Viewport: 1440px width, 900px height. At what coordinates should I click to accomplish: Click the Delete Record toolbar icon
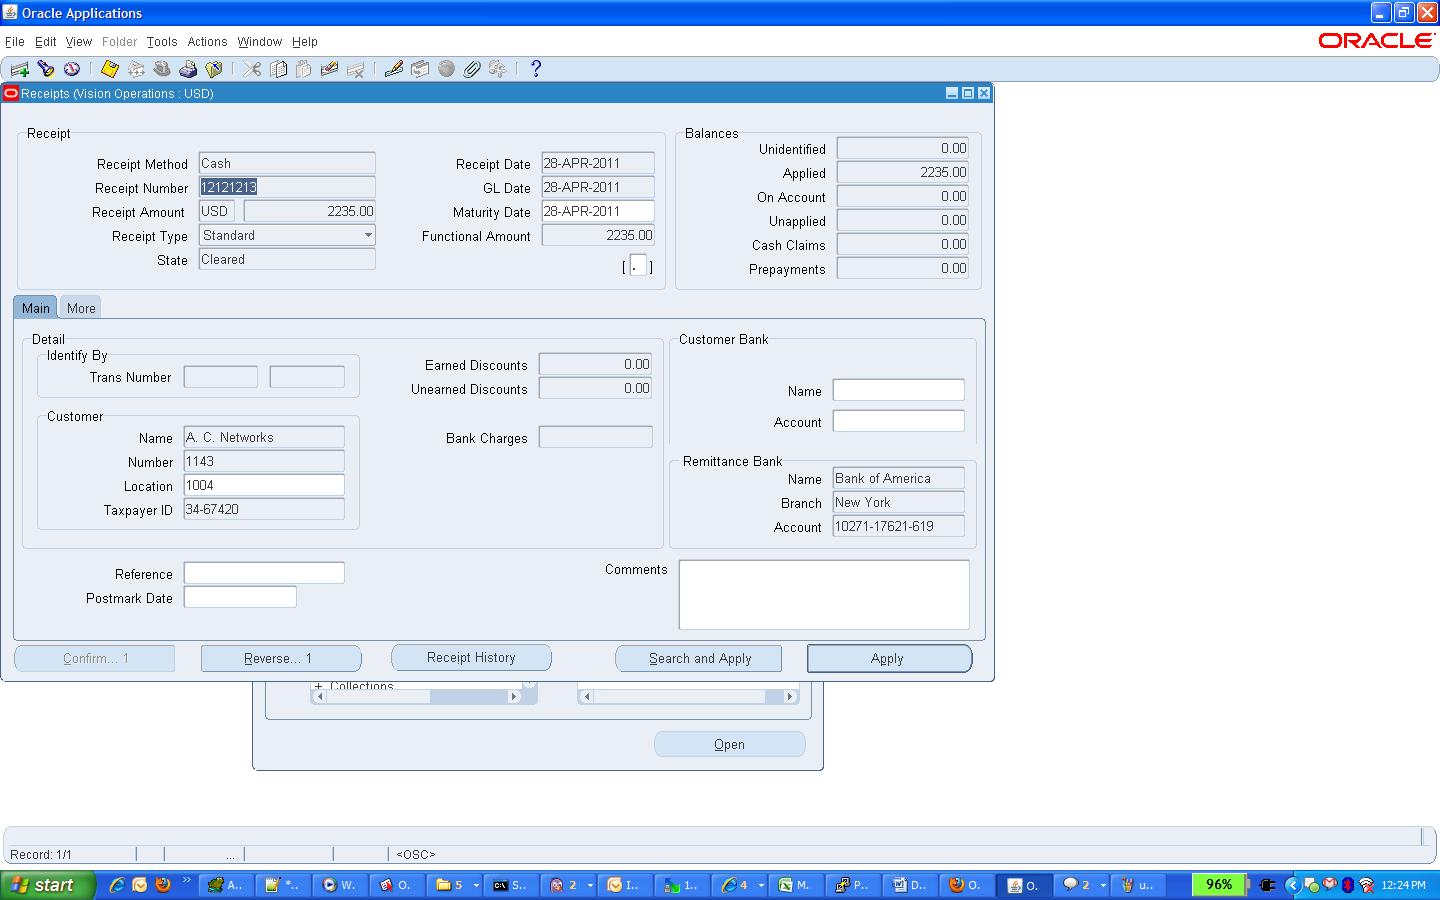(x=355, y=69)
